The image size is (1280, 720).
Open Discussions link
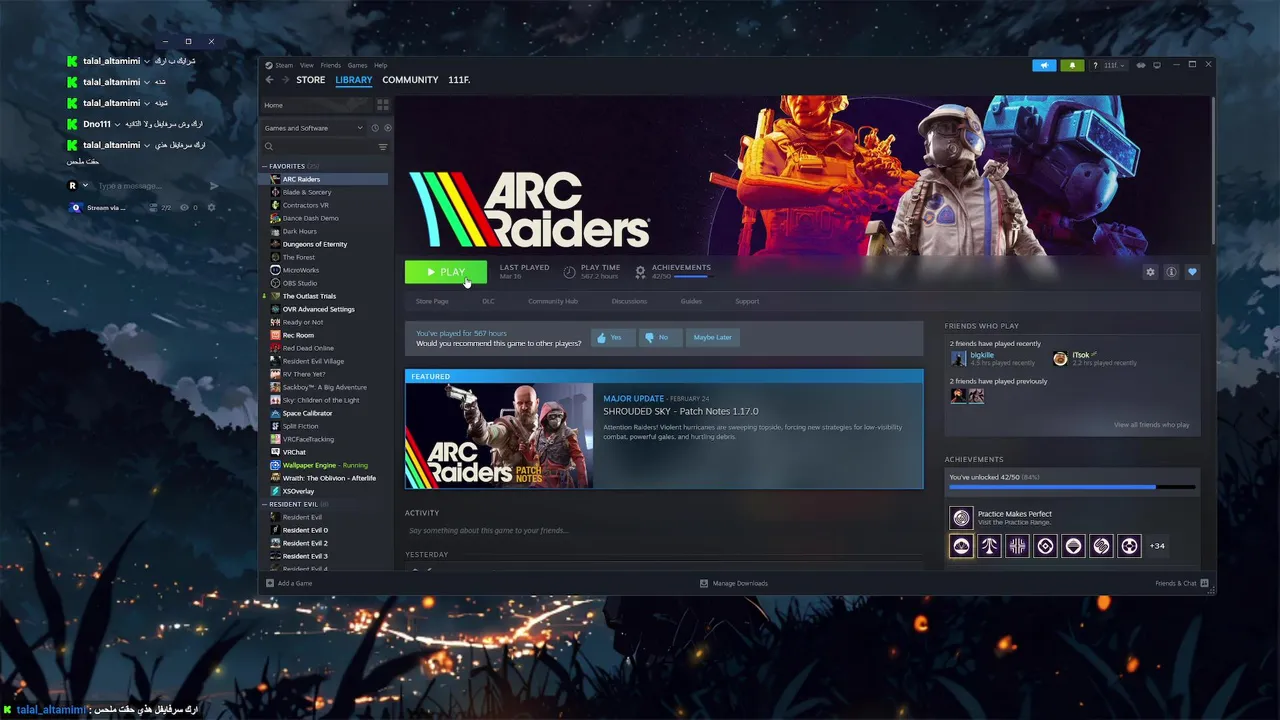click(629, 301)
